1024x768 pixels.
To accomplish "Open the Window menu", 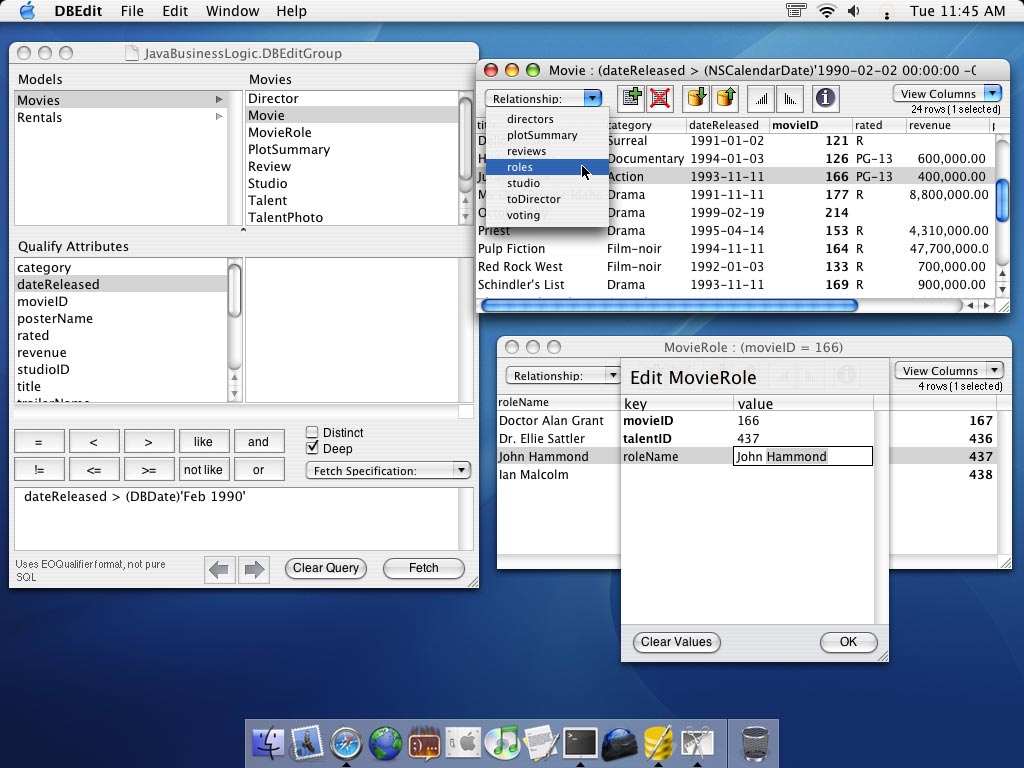I will (232, 11).
